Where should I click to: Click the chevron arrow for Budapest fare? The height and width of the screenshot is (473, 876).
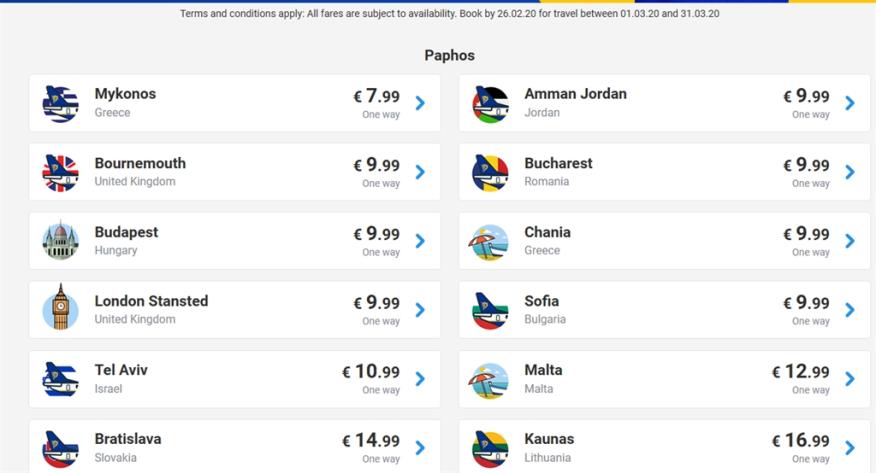point(420,241)
